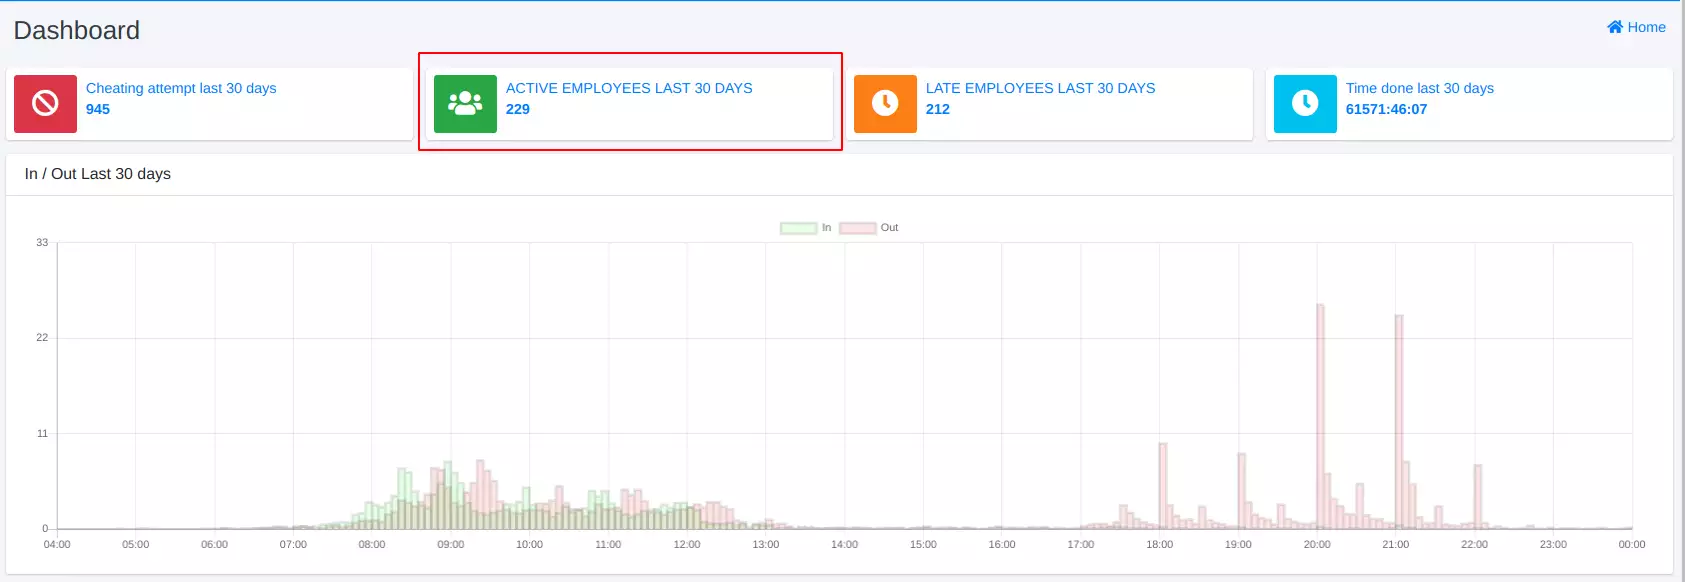Open the Home breadcrumb text link
This screenshot has width=1685, height=582.
coord(1646,27)
